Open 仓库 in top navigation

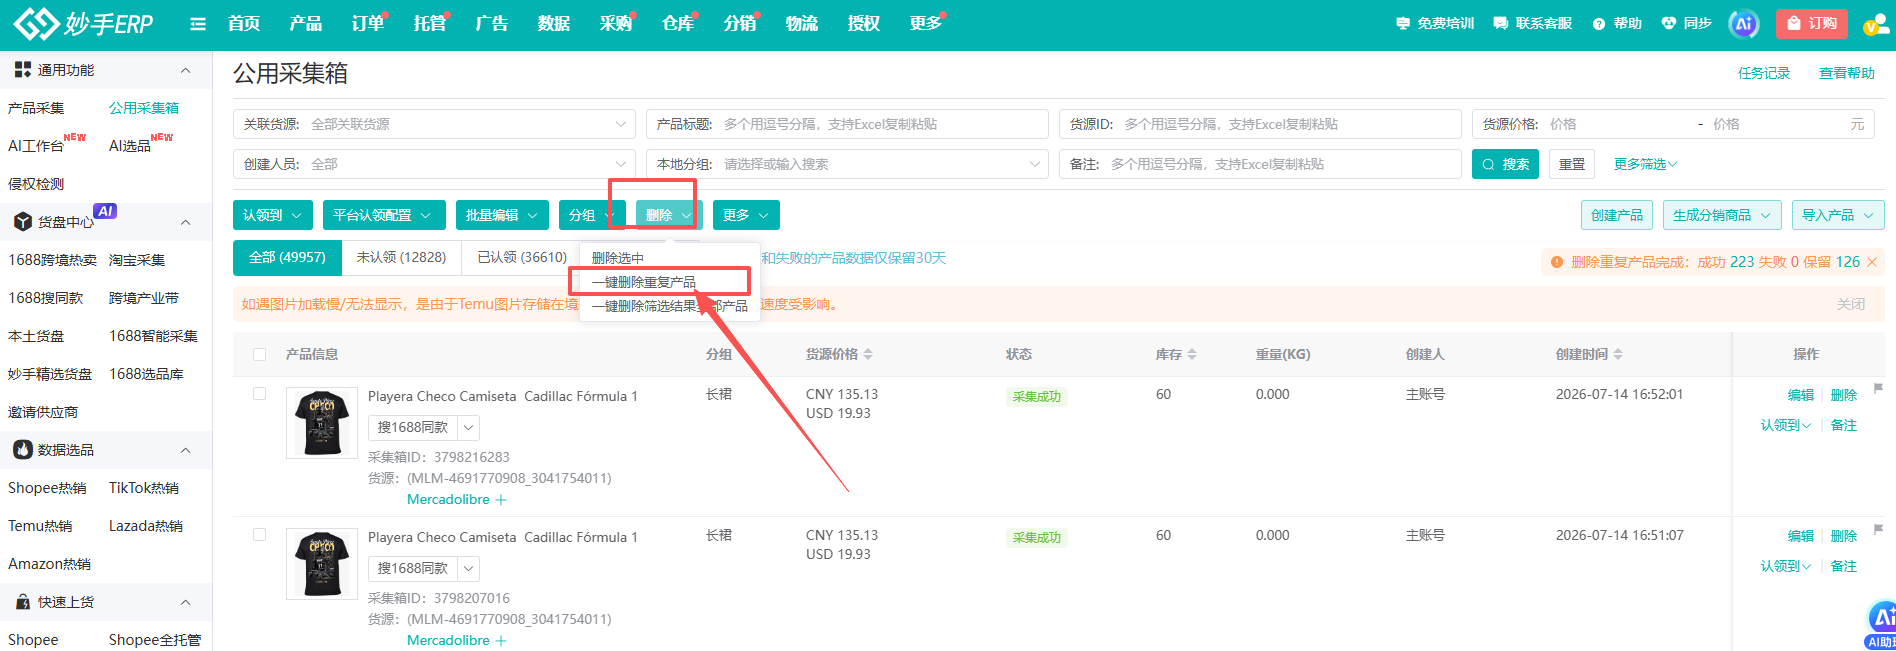(x=678, y=23)
